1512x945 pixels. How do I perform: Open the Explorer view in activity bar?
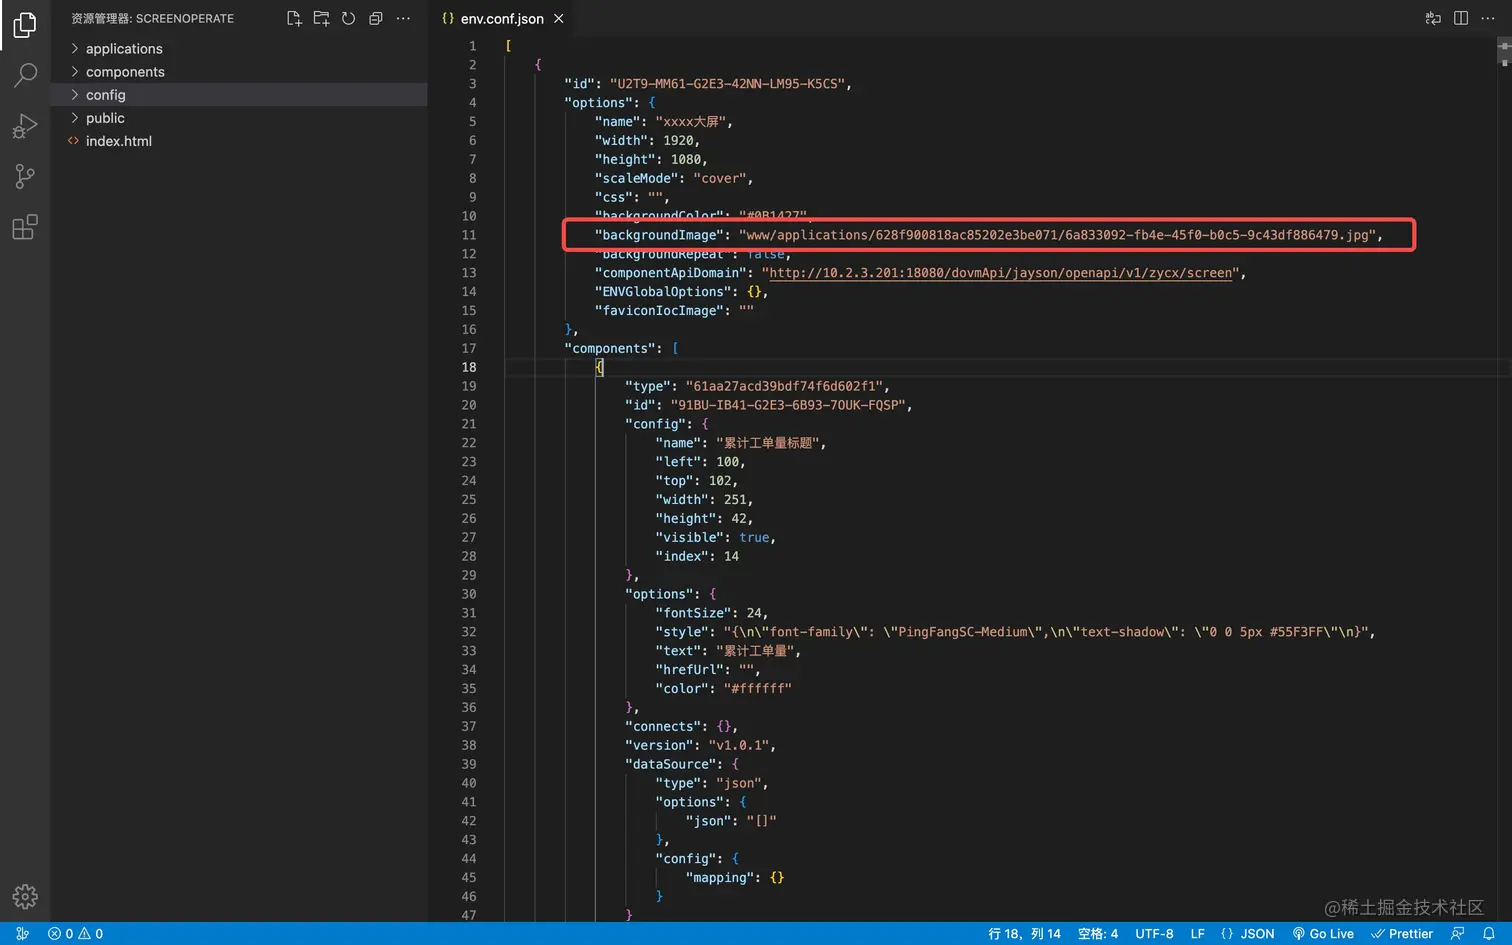[x=25, y=24]
